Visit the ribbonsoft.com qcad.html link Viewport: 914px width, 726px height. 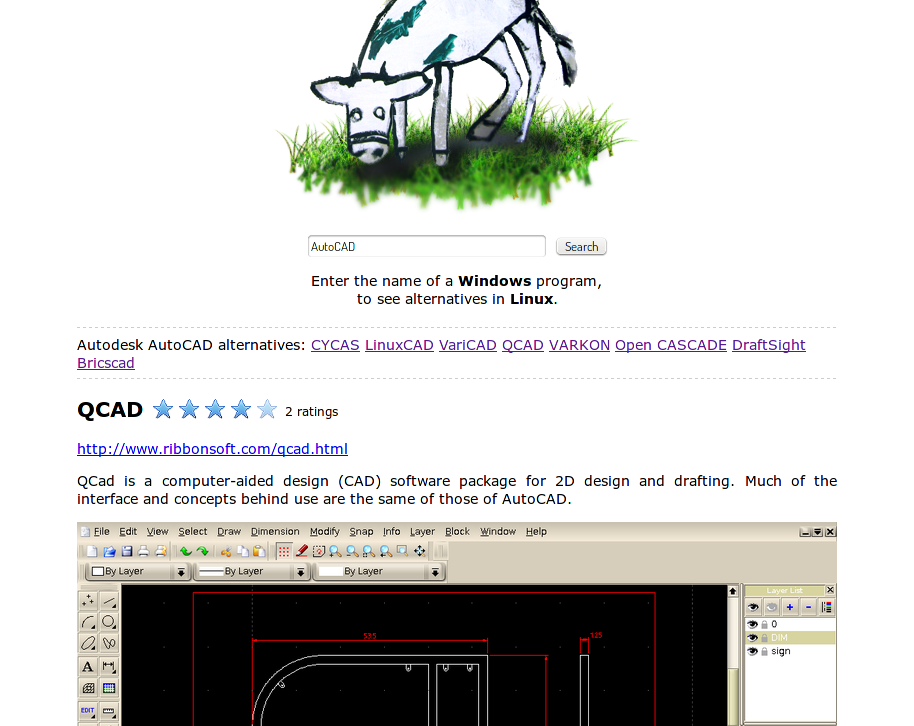212,449
